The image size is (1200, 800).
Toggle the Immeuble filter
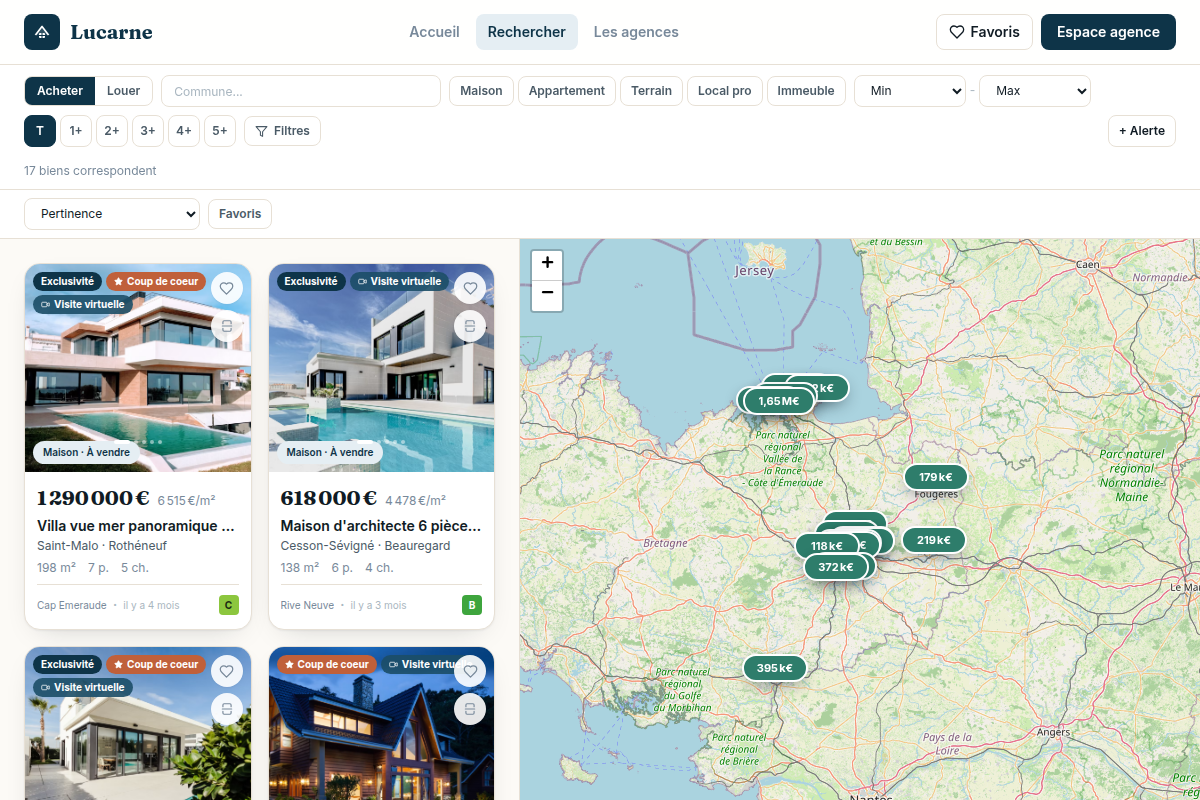(x=806, y=91)
